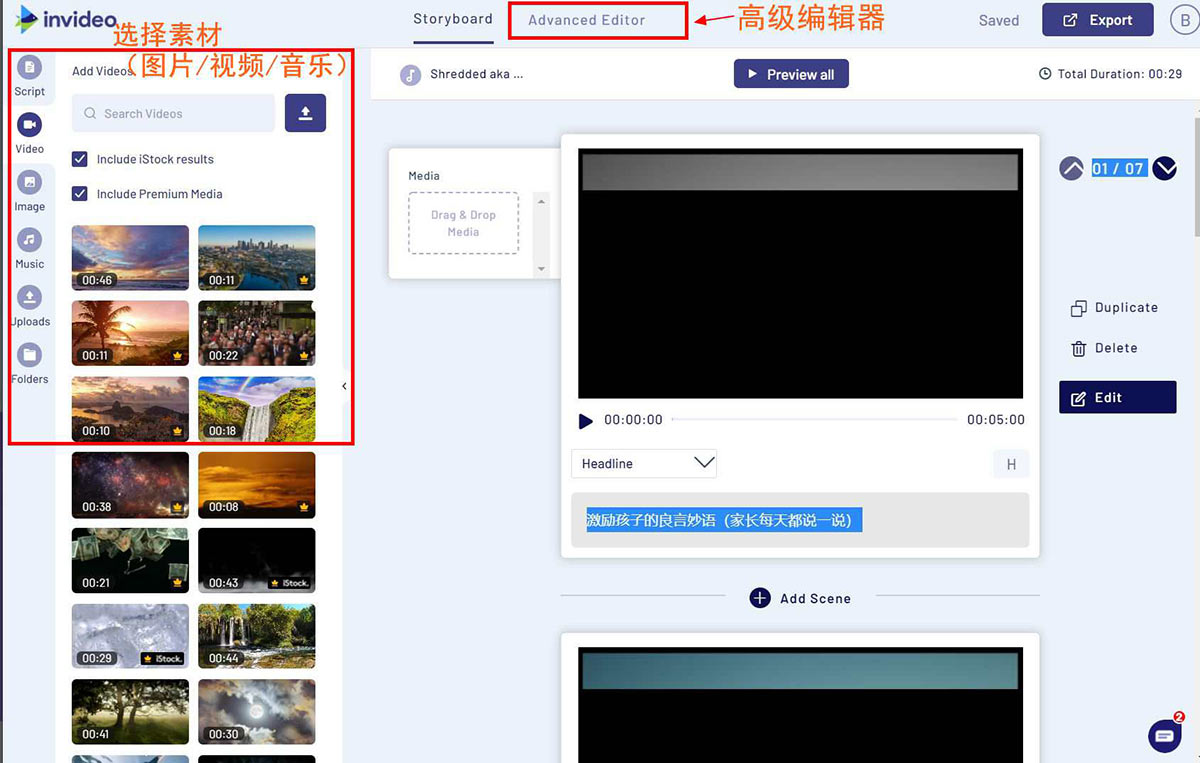Open the Uploads section icon
This screenshot has height=763, width=1200.
pyautogui.click(x=30, y=298)
